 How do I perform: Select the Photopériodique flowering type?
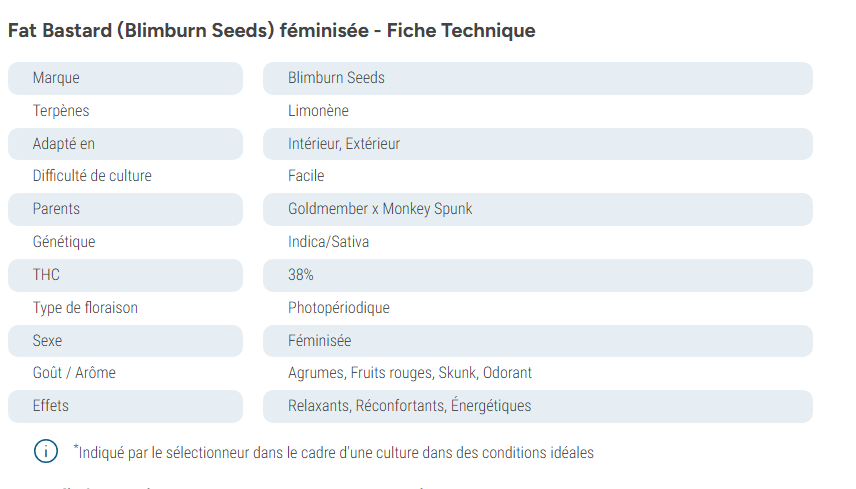coord(338,308)
